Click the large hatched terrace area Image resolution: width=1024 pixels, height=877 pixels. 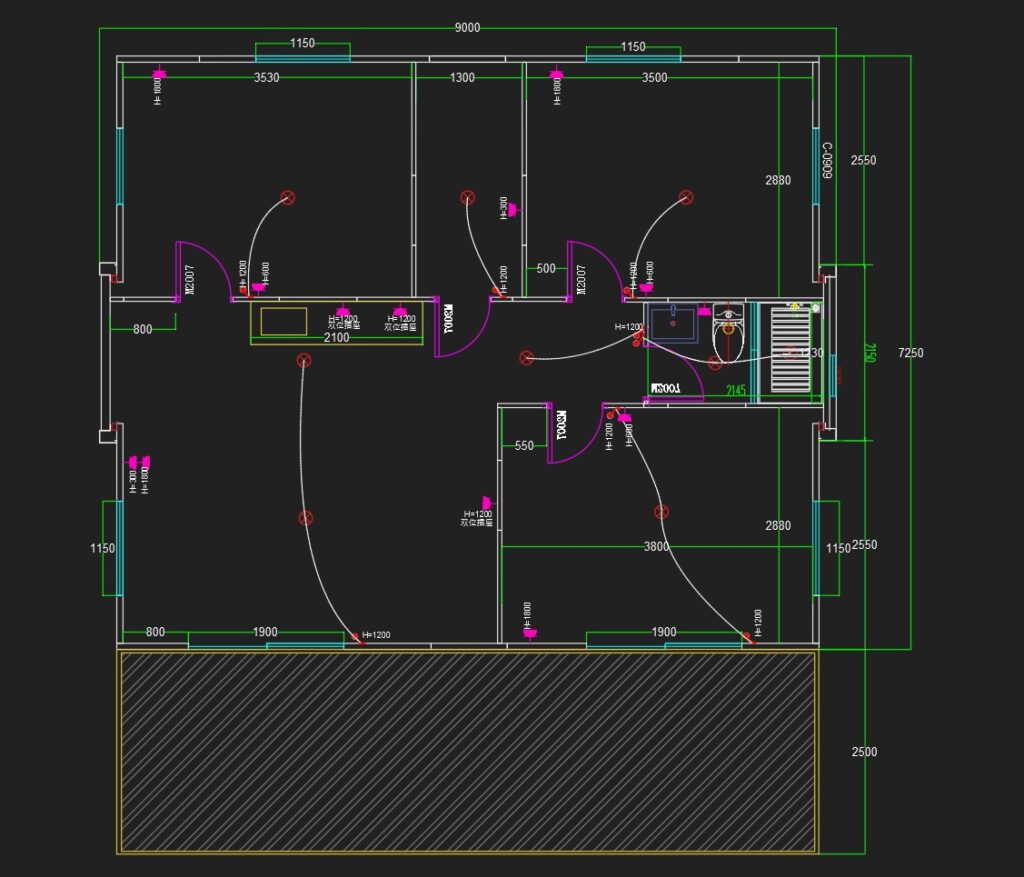(468, 750)
